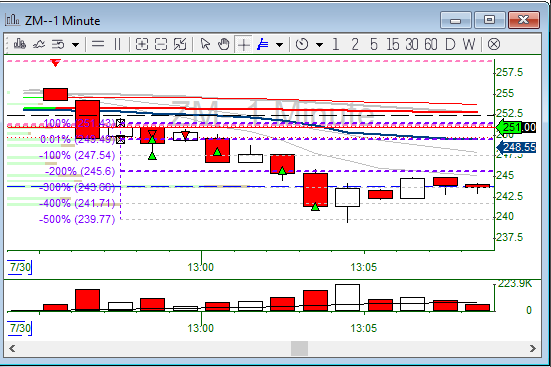This screenshot has width=551, height=367.
Task: Switch to 30 minute interval
Action: point(412,44)
